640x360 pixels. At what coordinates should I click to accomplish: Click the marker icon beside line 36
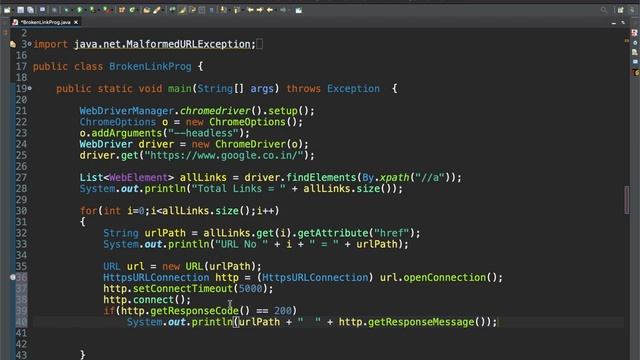point(13,277)
